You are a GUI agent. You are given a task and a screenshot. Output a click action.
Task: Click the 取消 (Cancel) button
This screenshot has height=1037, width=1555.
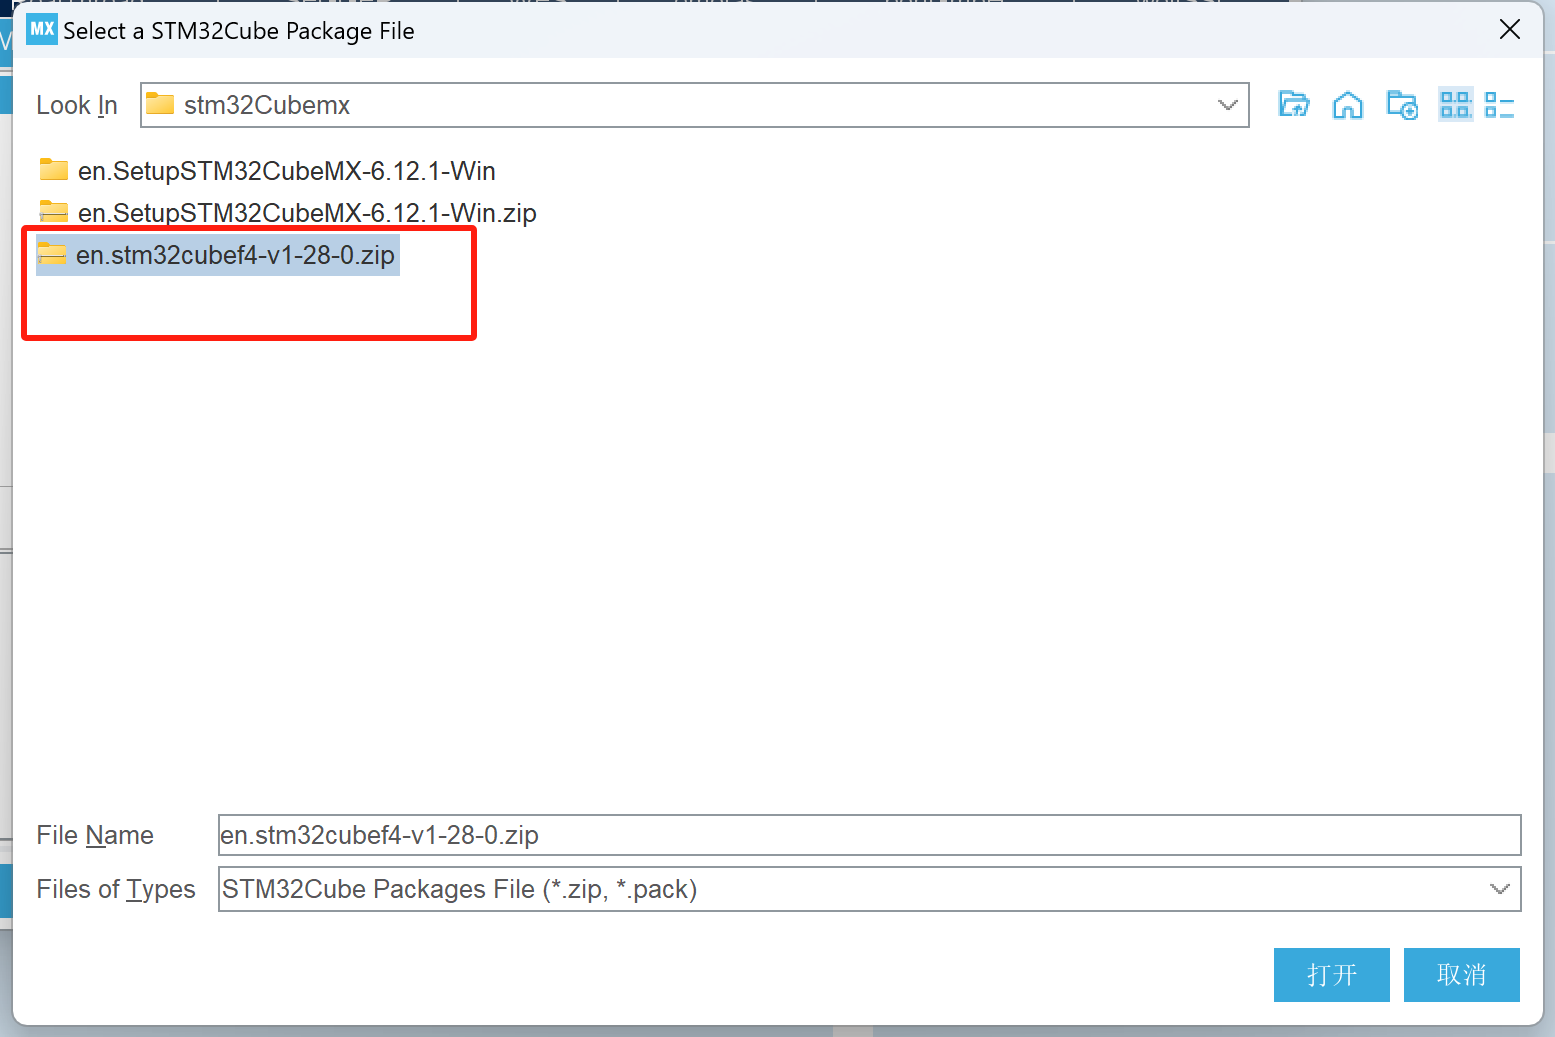click(x=1461, y=974)
